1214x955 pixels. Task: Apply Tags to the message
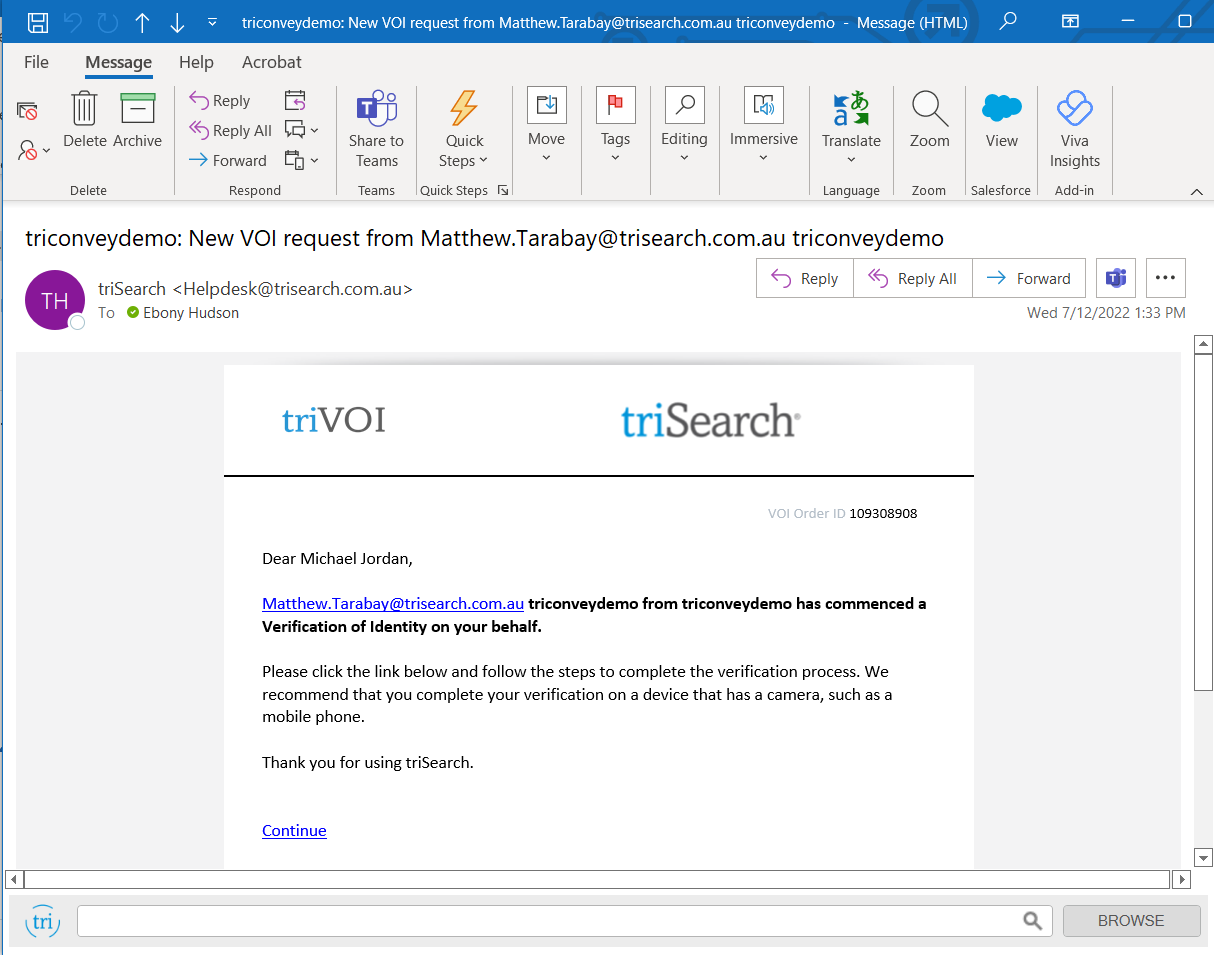(x=615, y=120)
